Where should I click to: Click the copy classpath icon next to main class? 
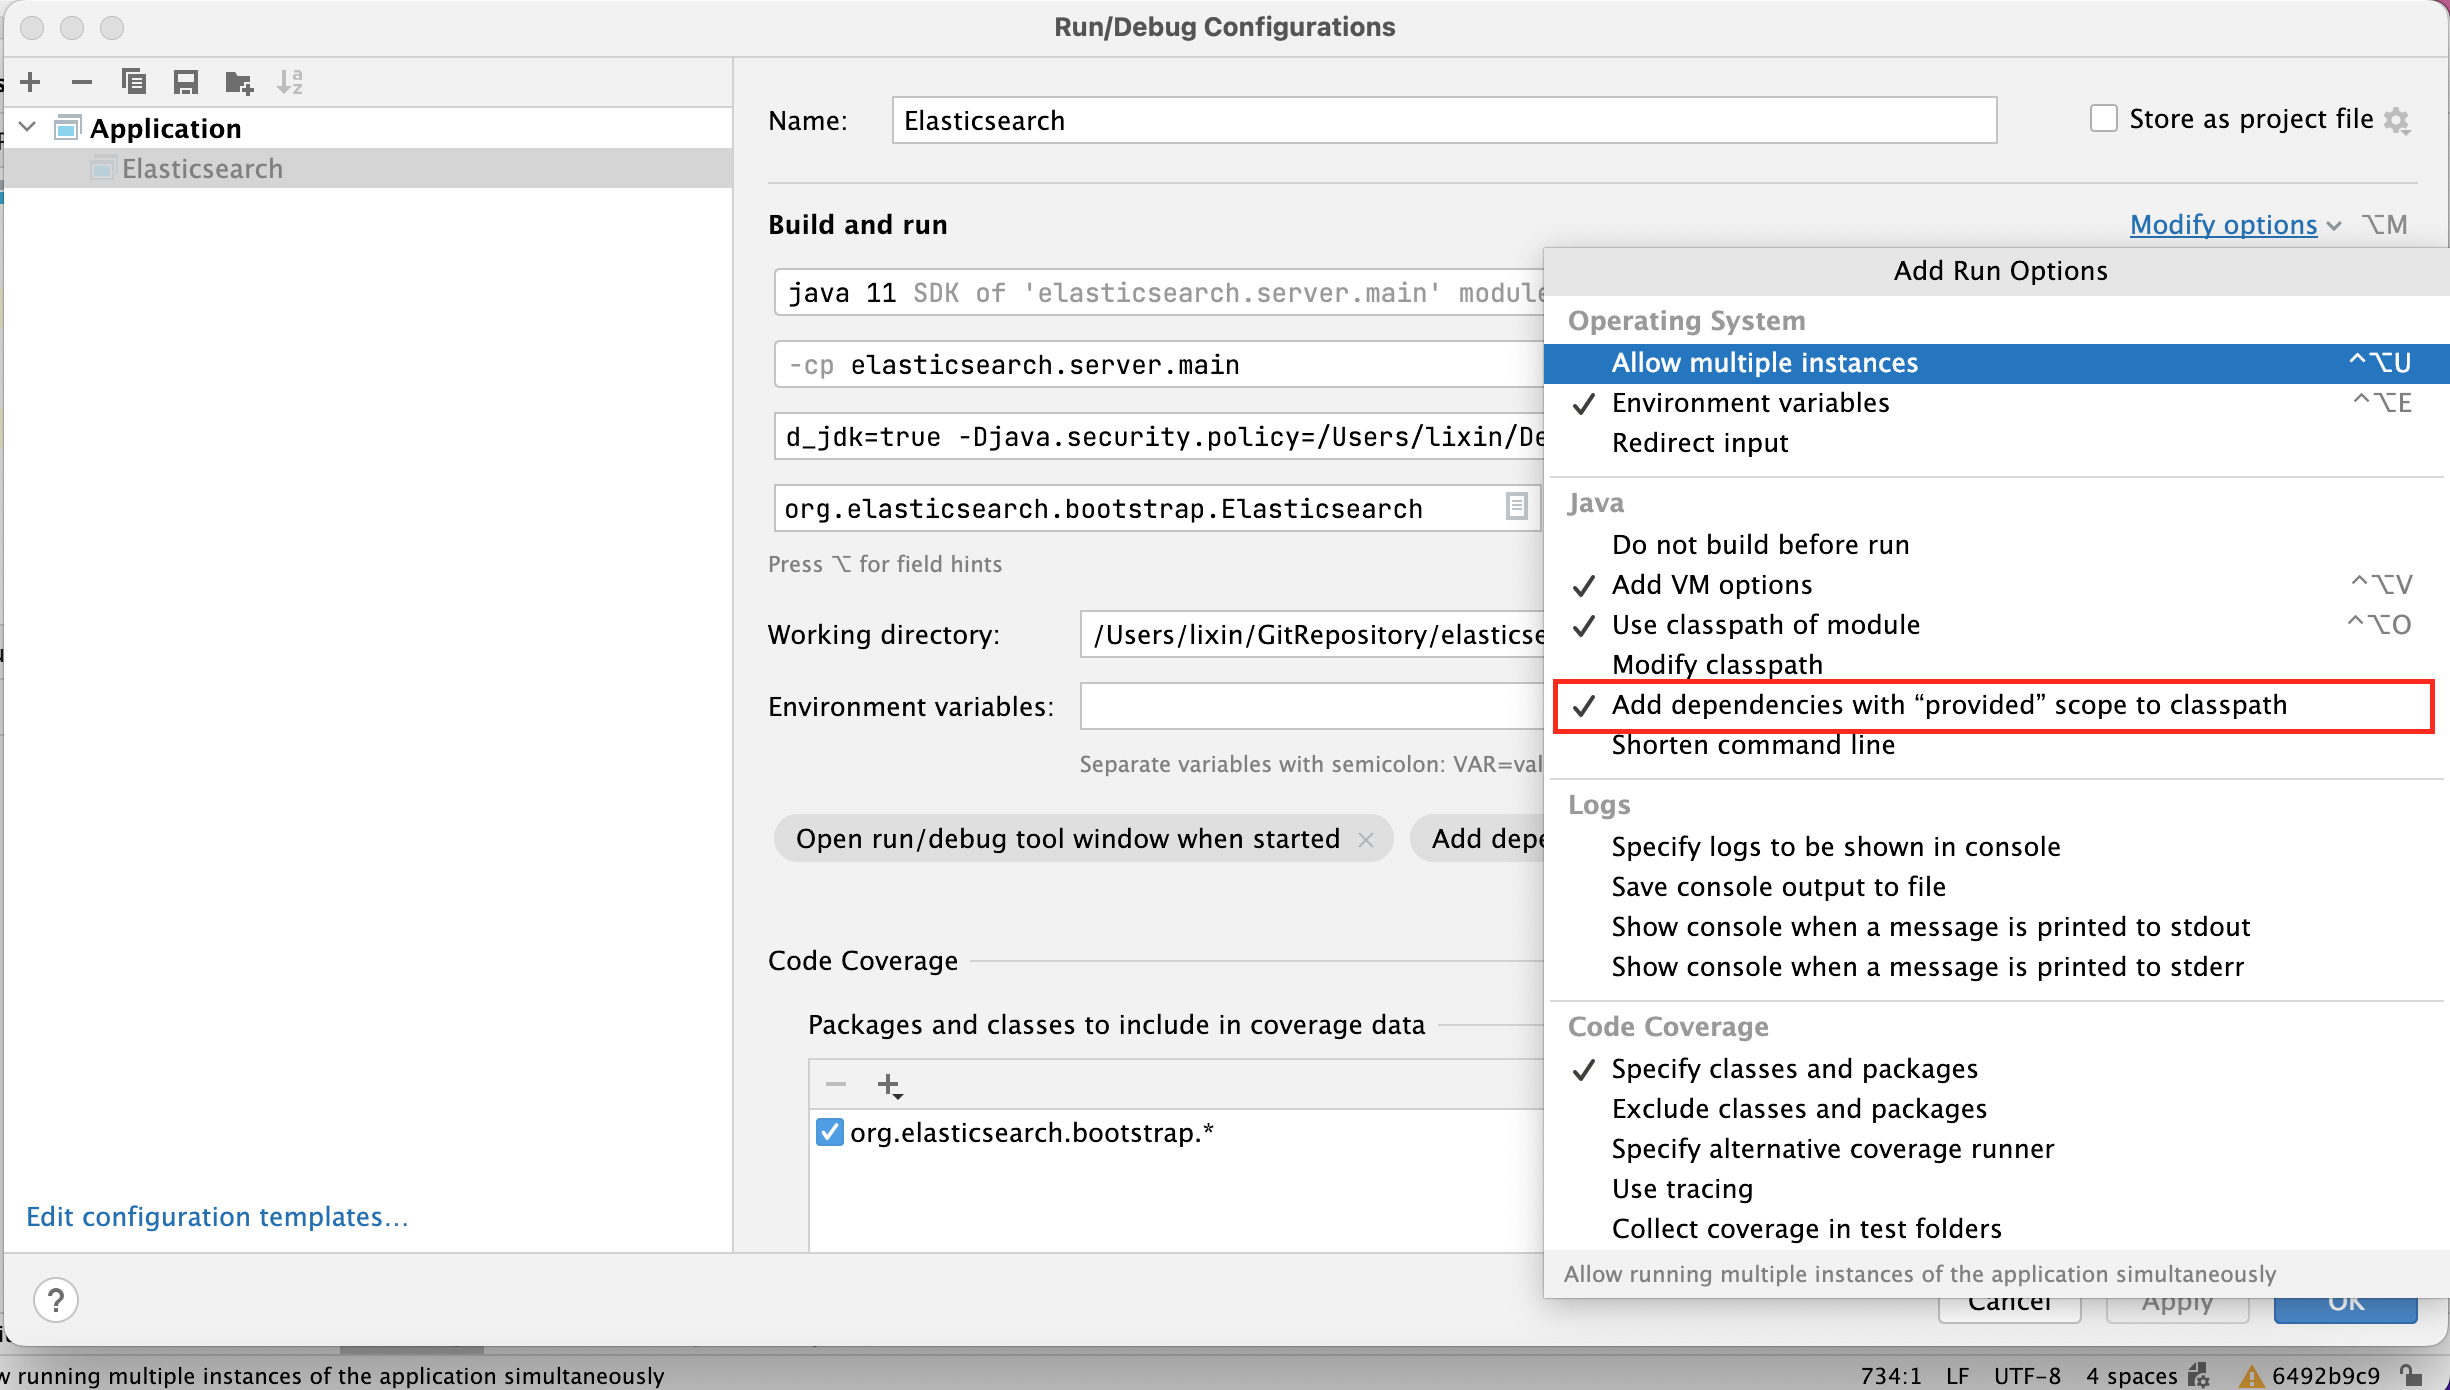pyautogui.click(x=1514, y=508)
